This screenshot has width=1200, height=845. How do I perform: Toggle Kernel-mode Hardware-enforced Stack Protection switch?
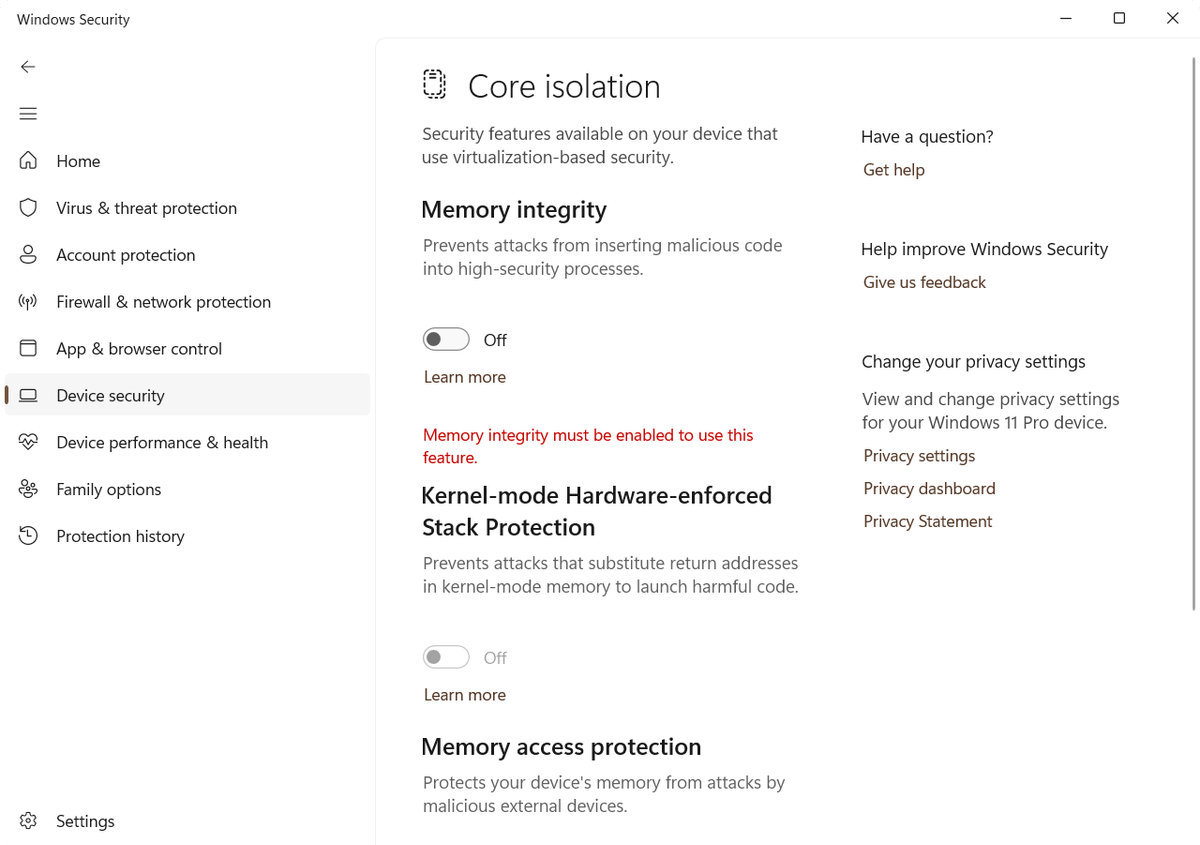[446, 658]
